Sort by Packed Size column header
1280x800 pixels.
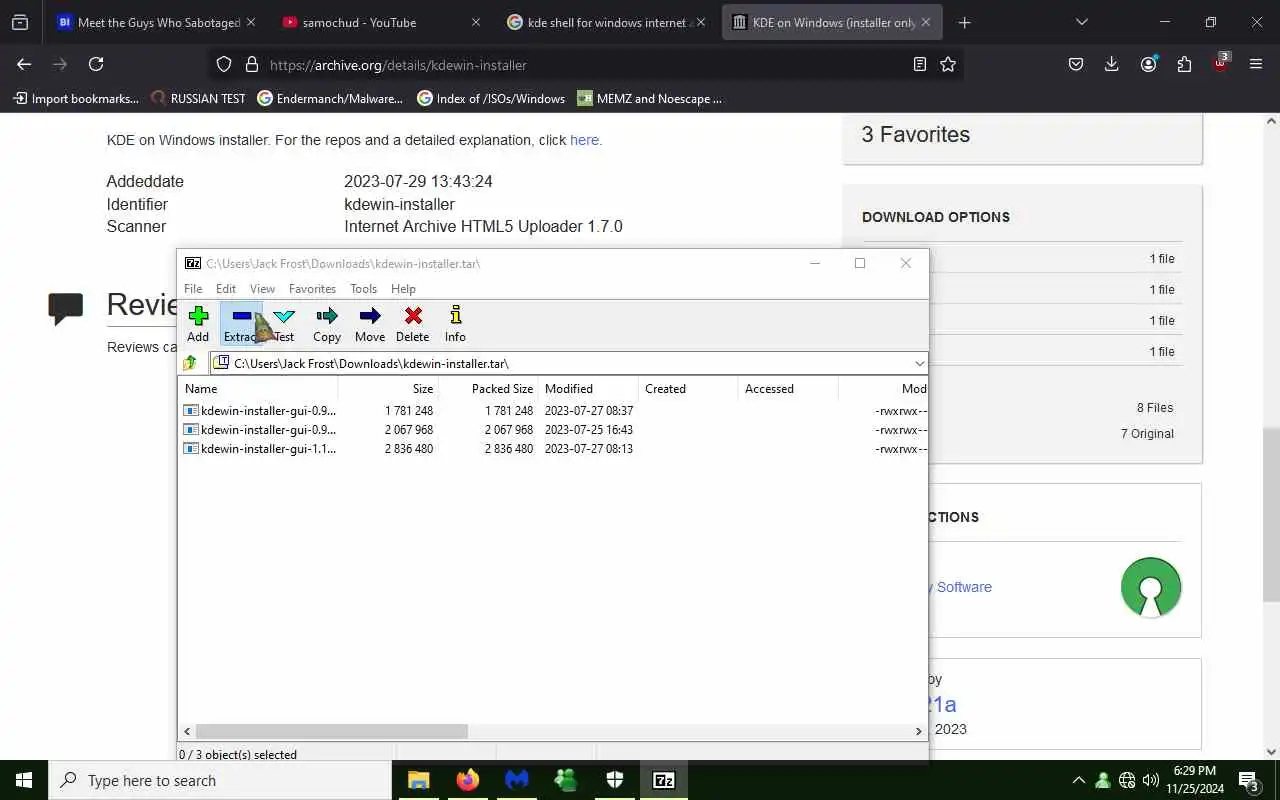tap(489, 389)
